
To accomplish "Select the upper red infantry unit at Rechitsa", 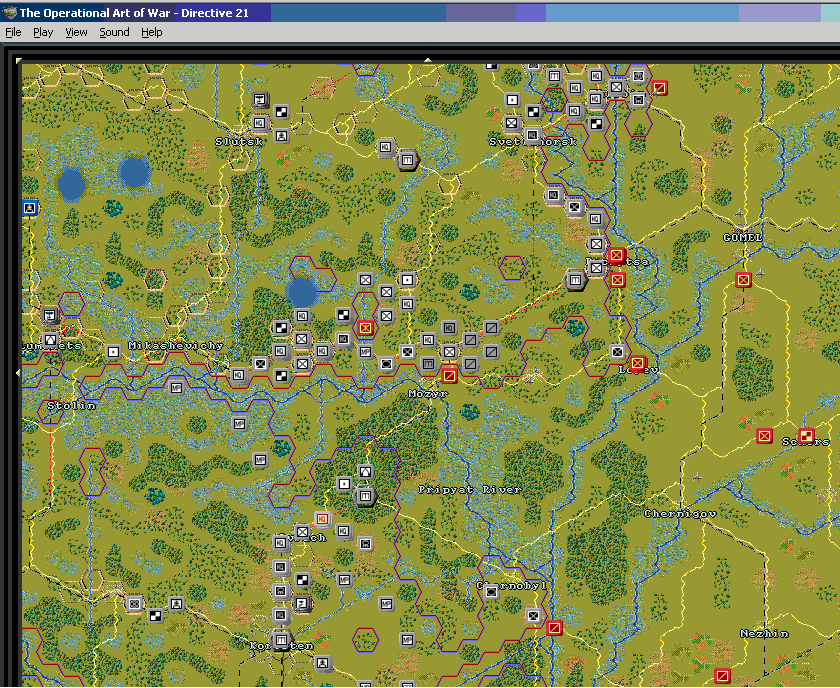I will click(617, 256).
